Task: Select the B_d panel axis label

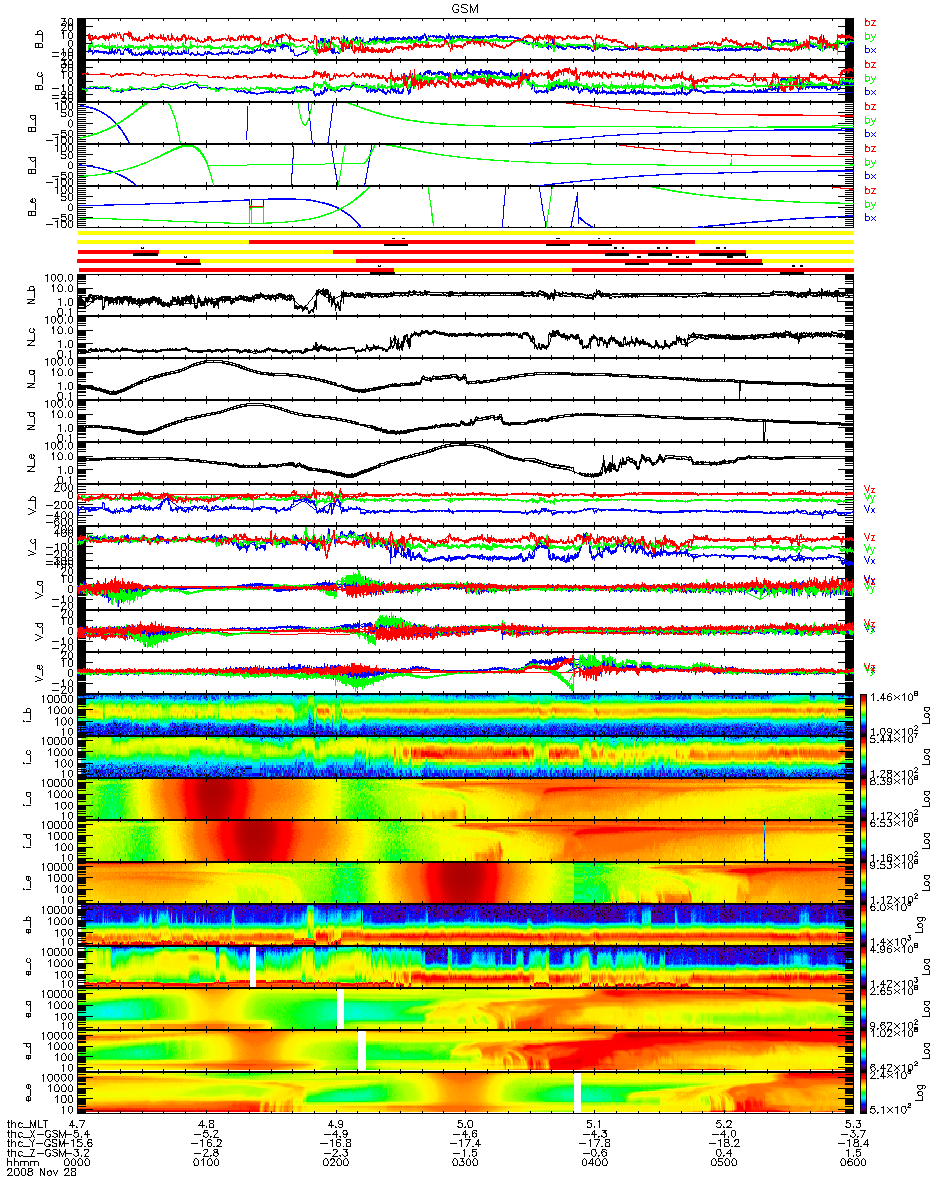Action: (32, 163)
